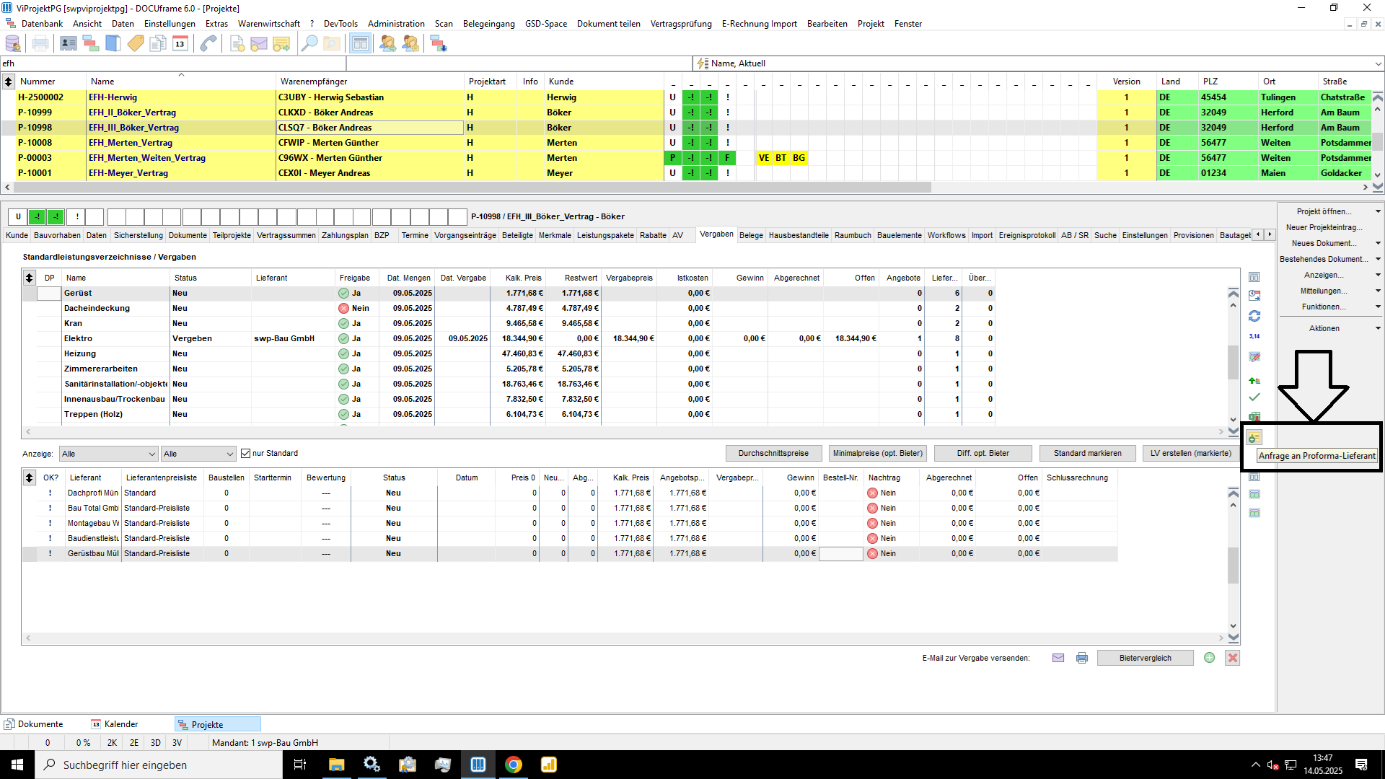
Task: Open the Warenwirtschaft menu
Action: [x=269, y=23]
